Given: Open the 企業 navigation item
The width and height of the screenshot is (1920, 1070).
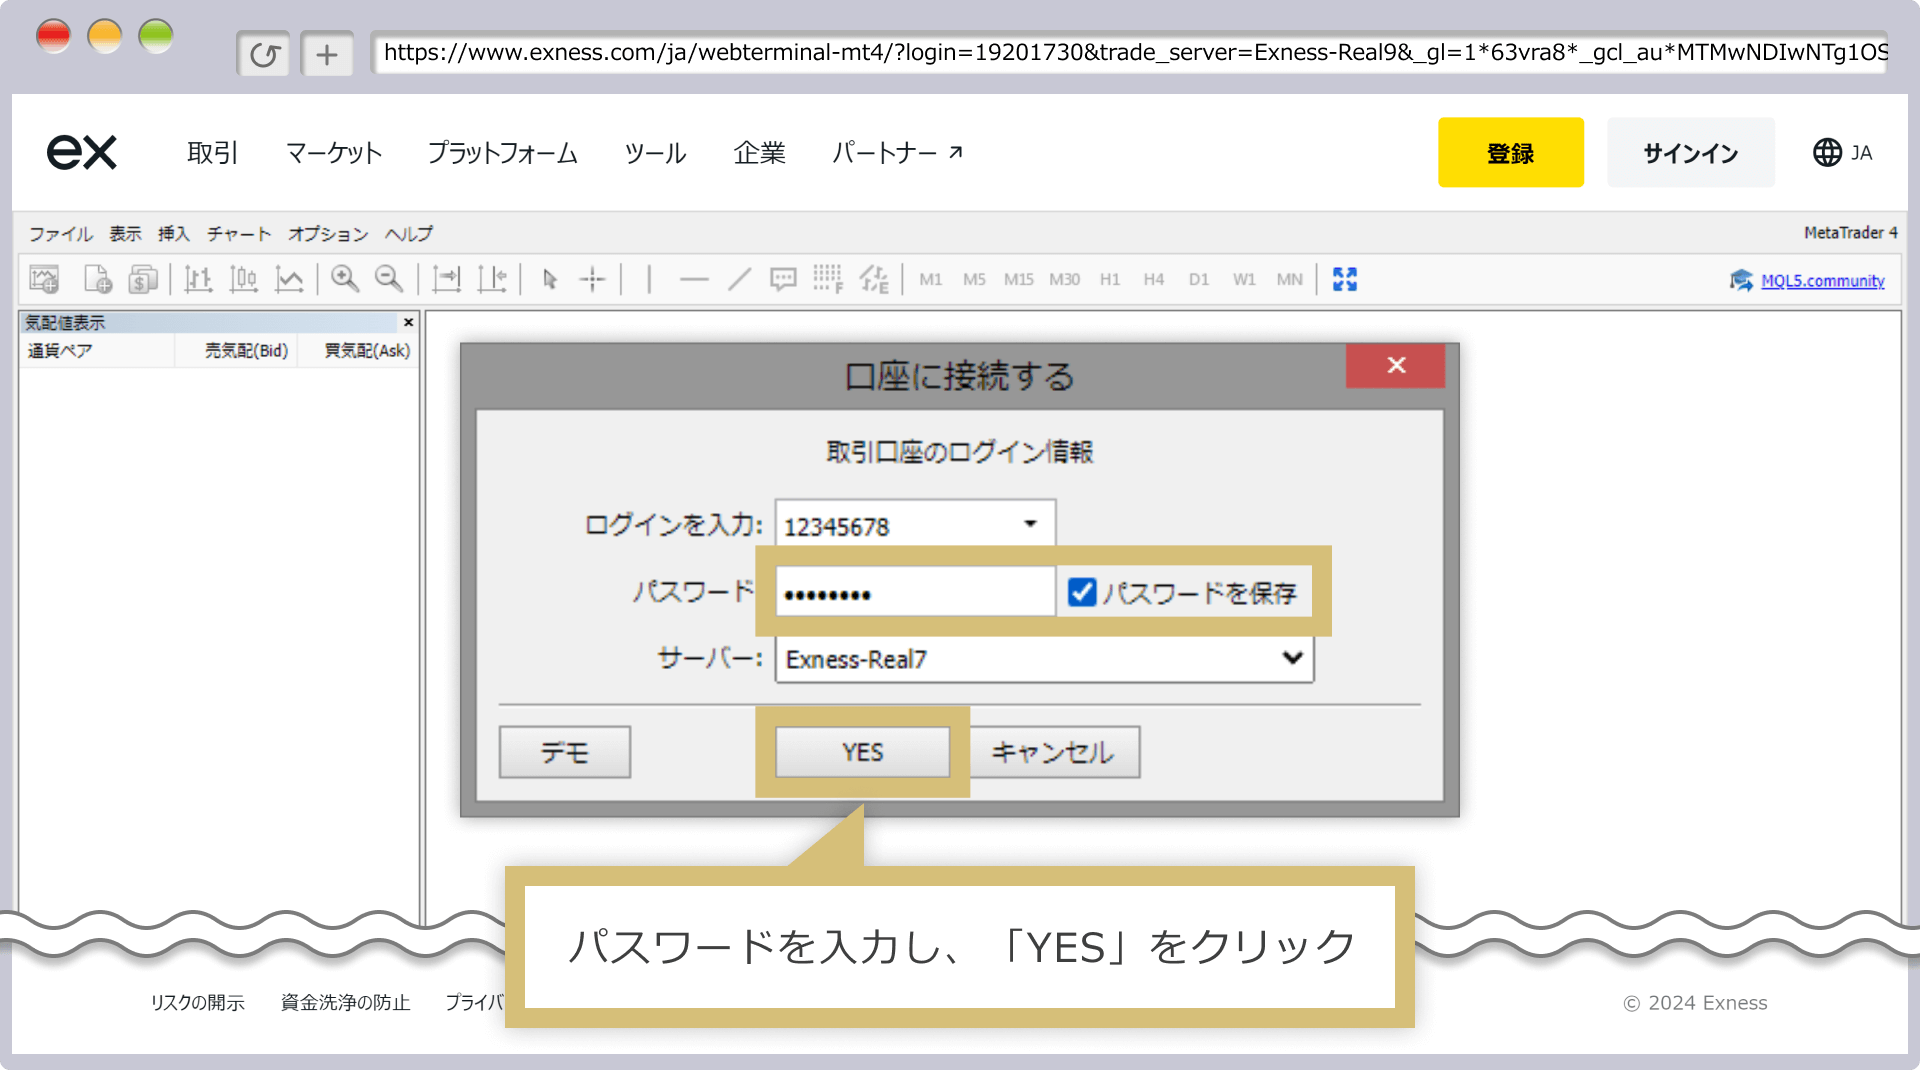Looking at the screenshot, I should click(760, 152).
